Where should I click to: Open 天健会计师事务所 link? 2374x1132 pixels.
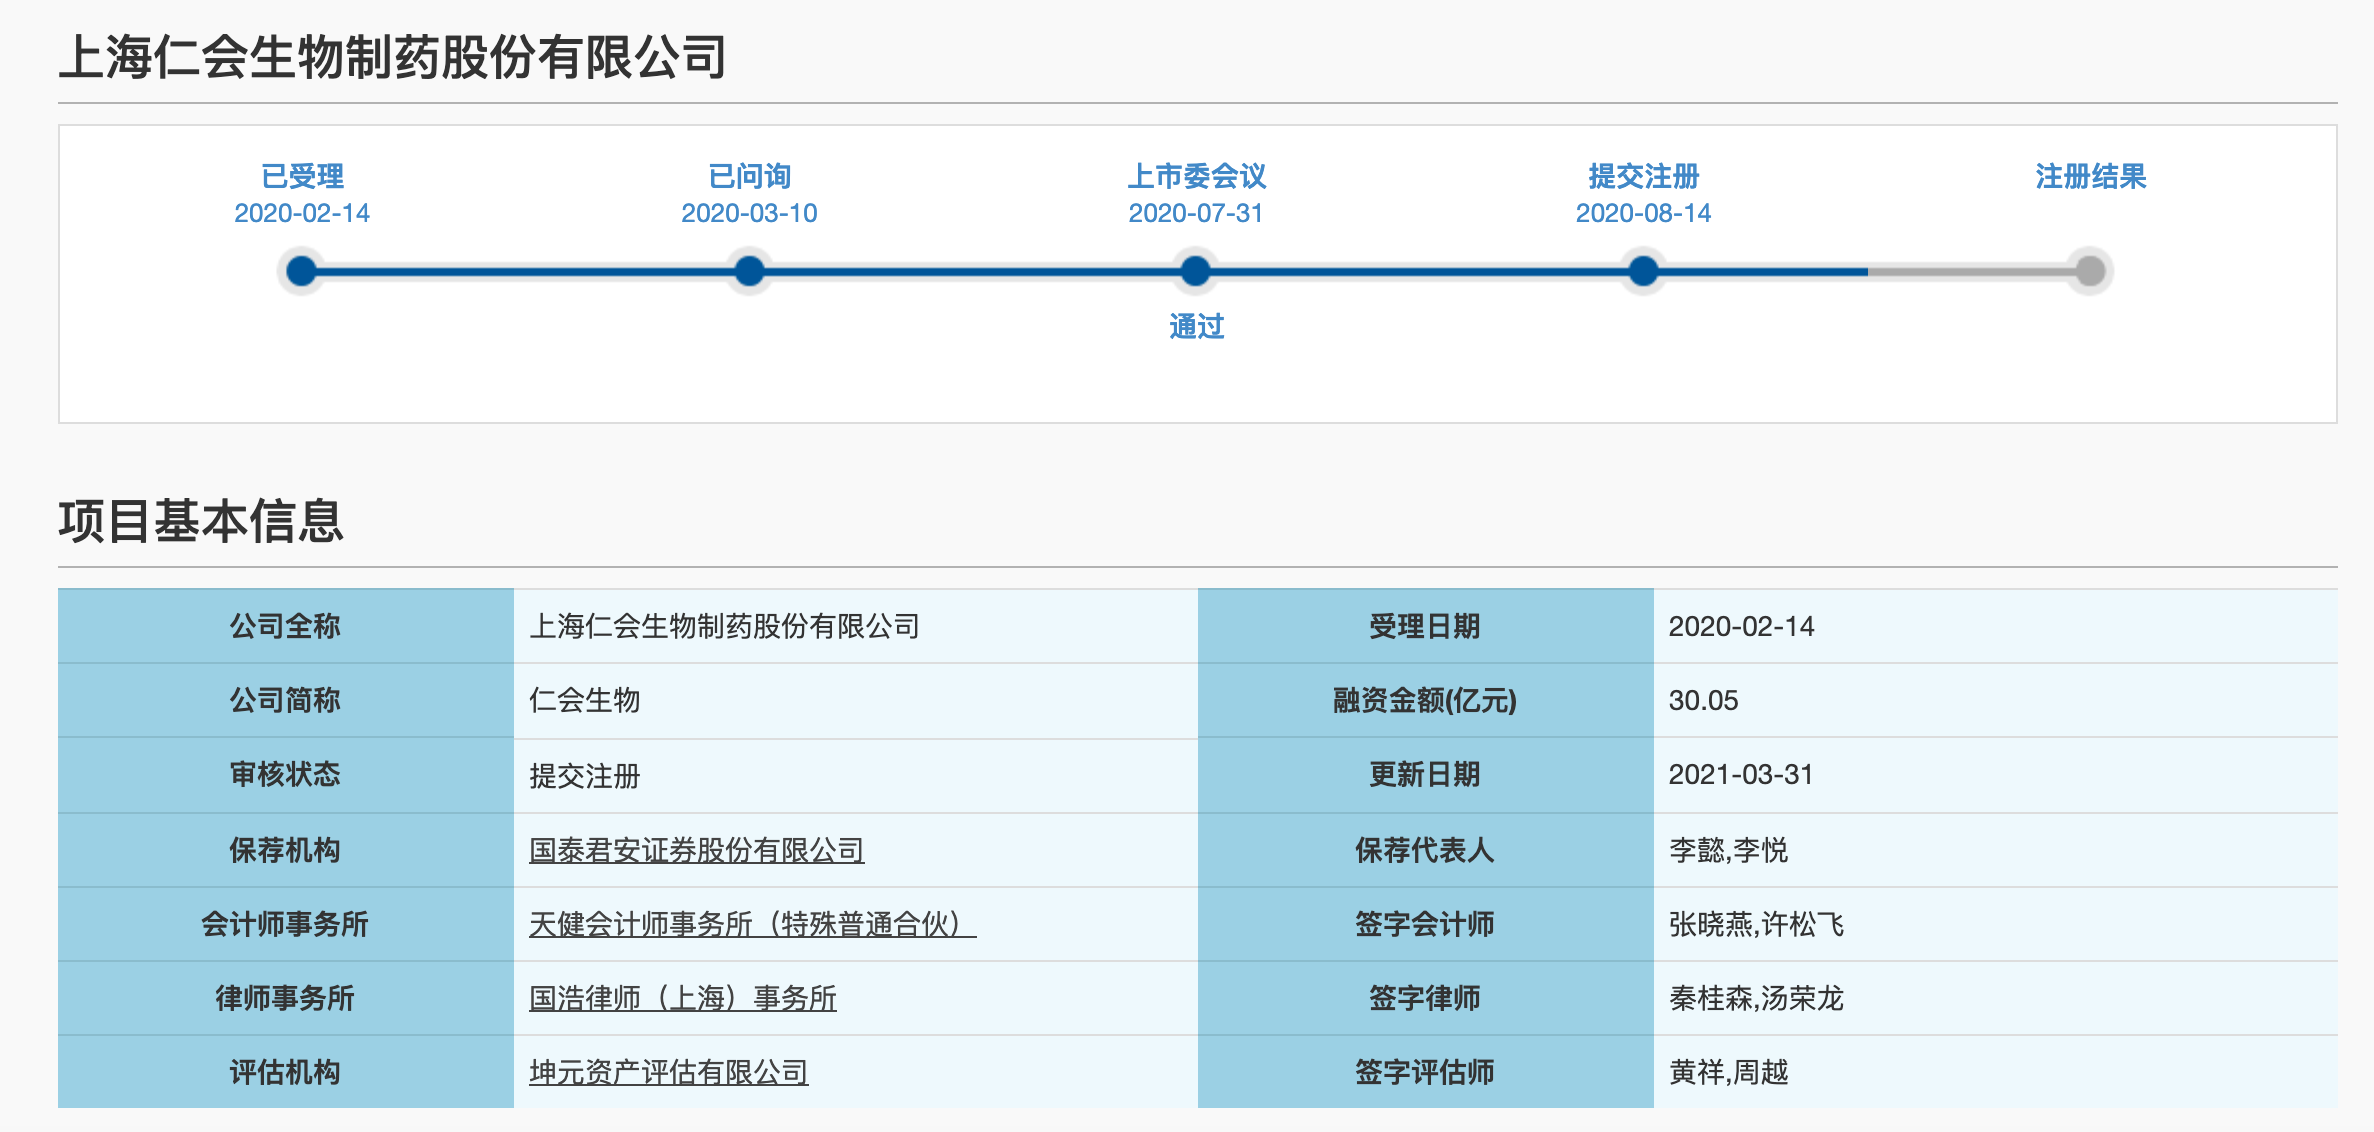click(x=751, y=924)
